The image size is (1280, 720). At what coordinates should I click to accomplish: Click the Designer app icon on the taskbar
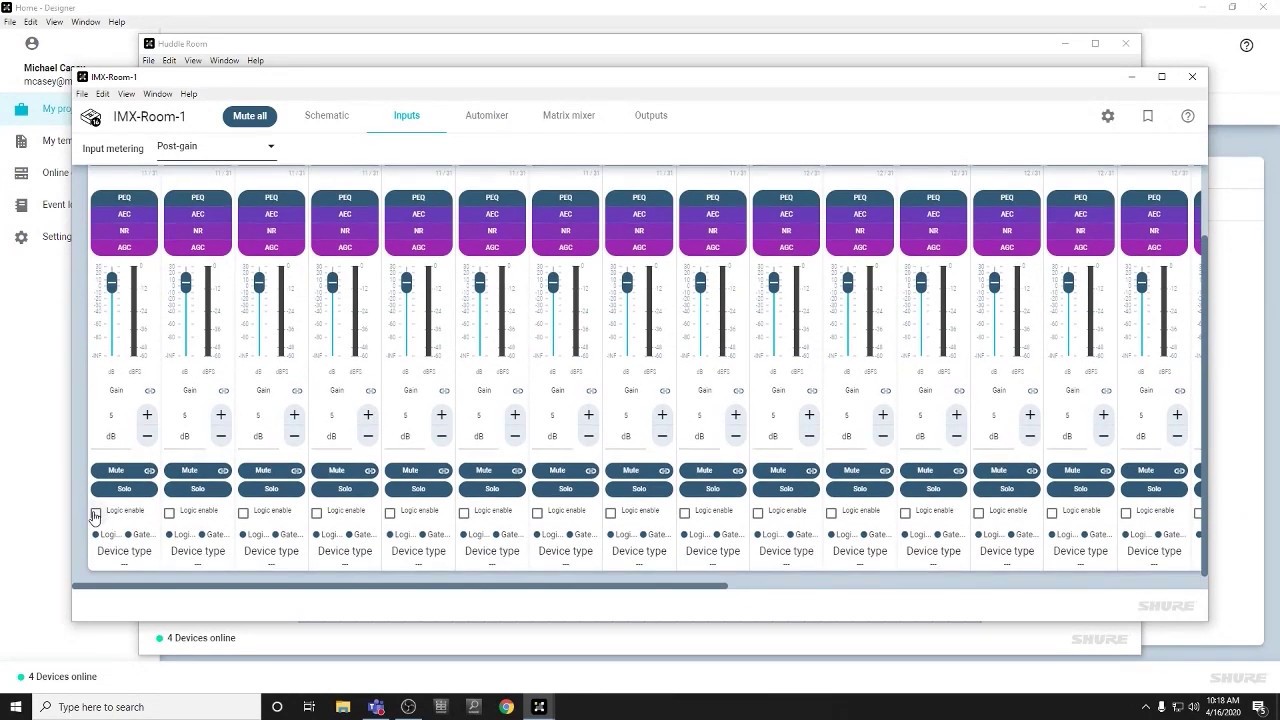point(539,707)
